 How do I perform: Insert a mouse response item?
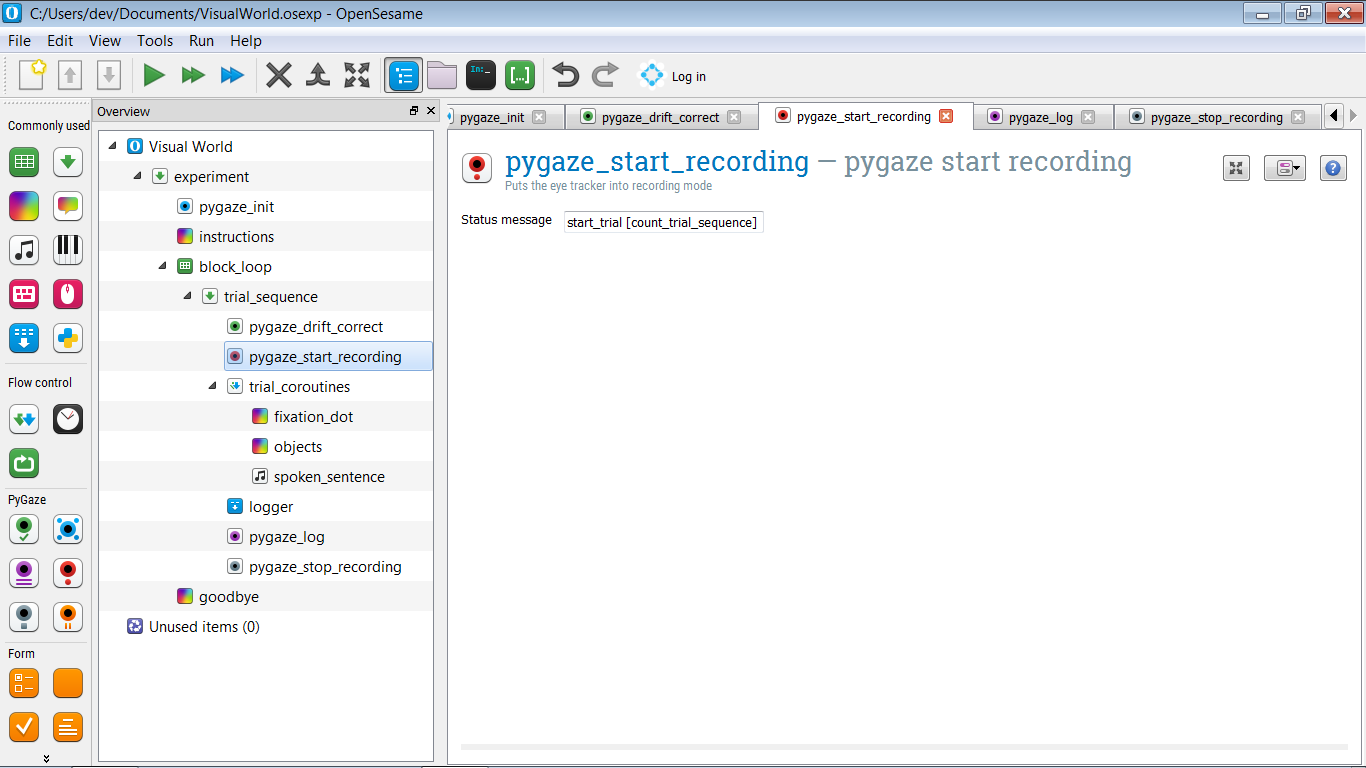pos(66,294)
